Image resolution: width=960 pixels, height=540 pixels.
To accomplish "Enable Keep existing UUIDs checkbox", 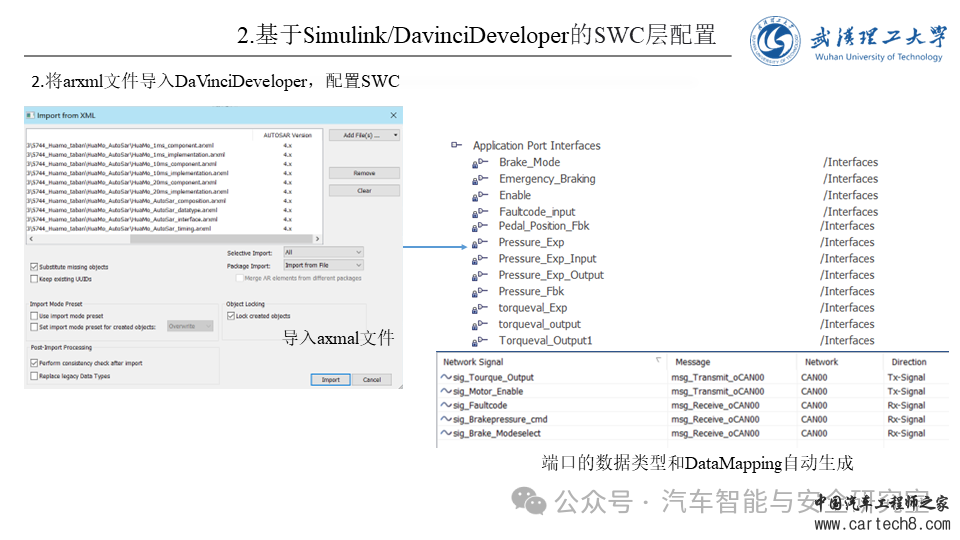I will tap(34, 279).
